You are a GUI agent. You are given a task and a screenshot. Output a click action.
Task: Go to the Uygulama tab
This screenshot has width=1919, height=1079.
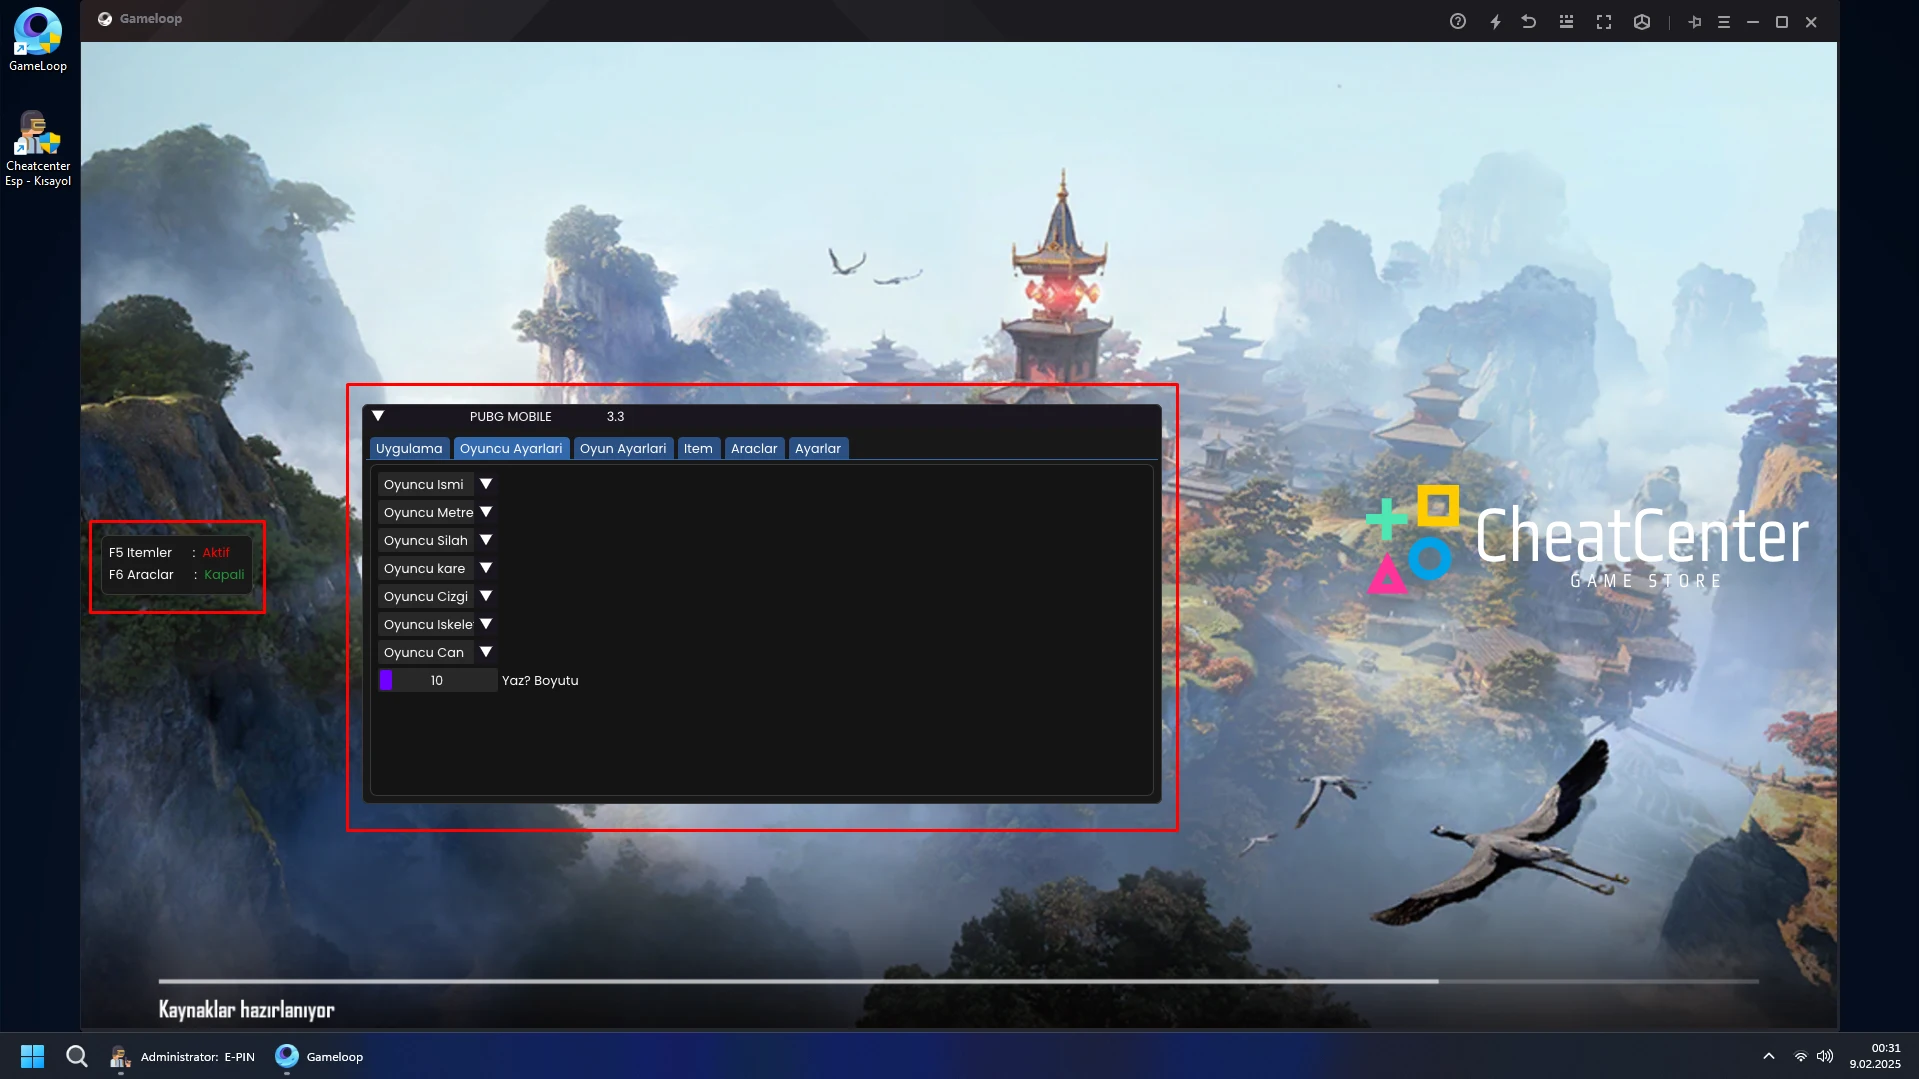408,448
